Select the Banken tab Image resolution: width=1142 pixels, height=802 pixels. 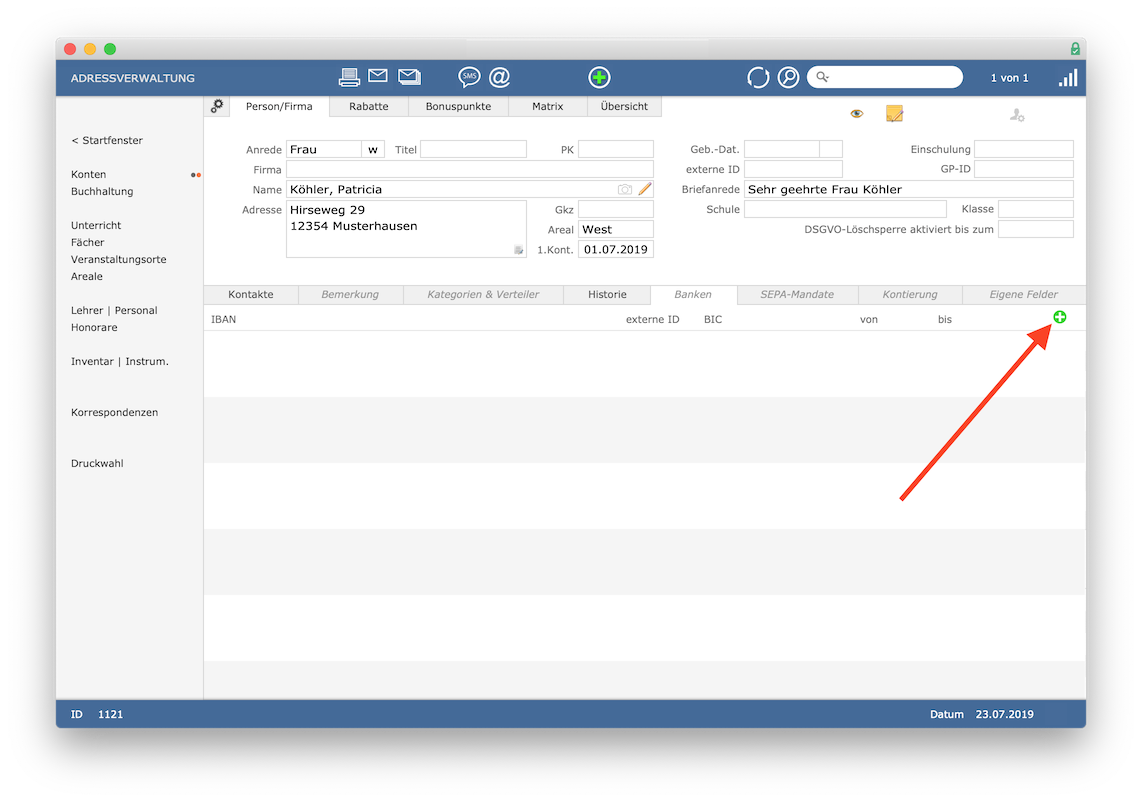(693, 294)
